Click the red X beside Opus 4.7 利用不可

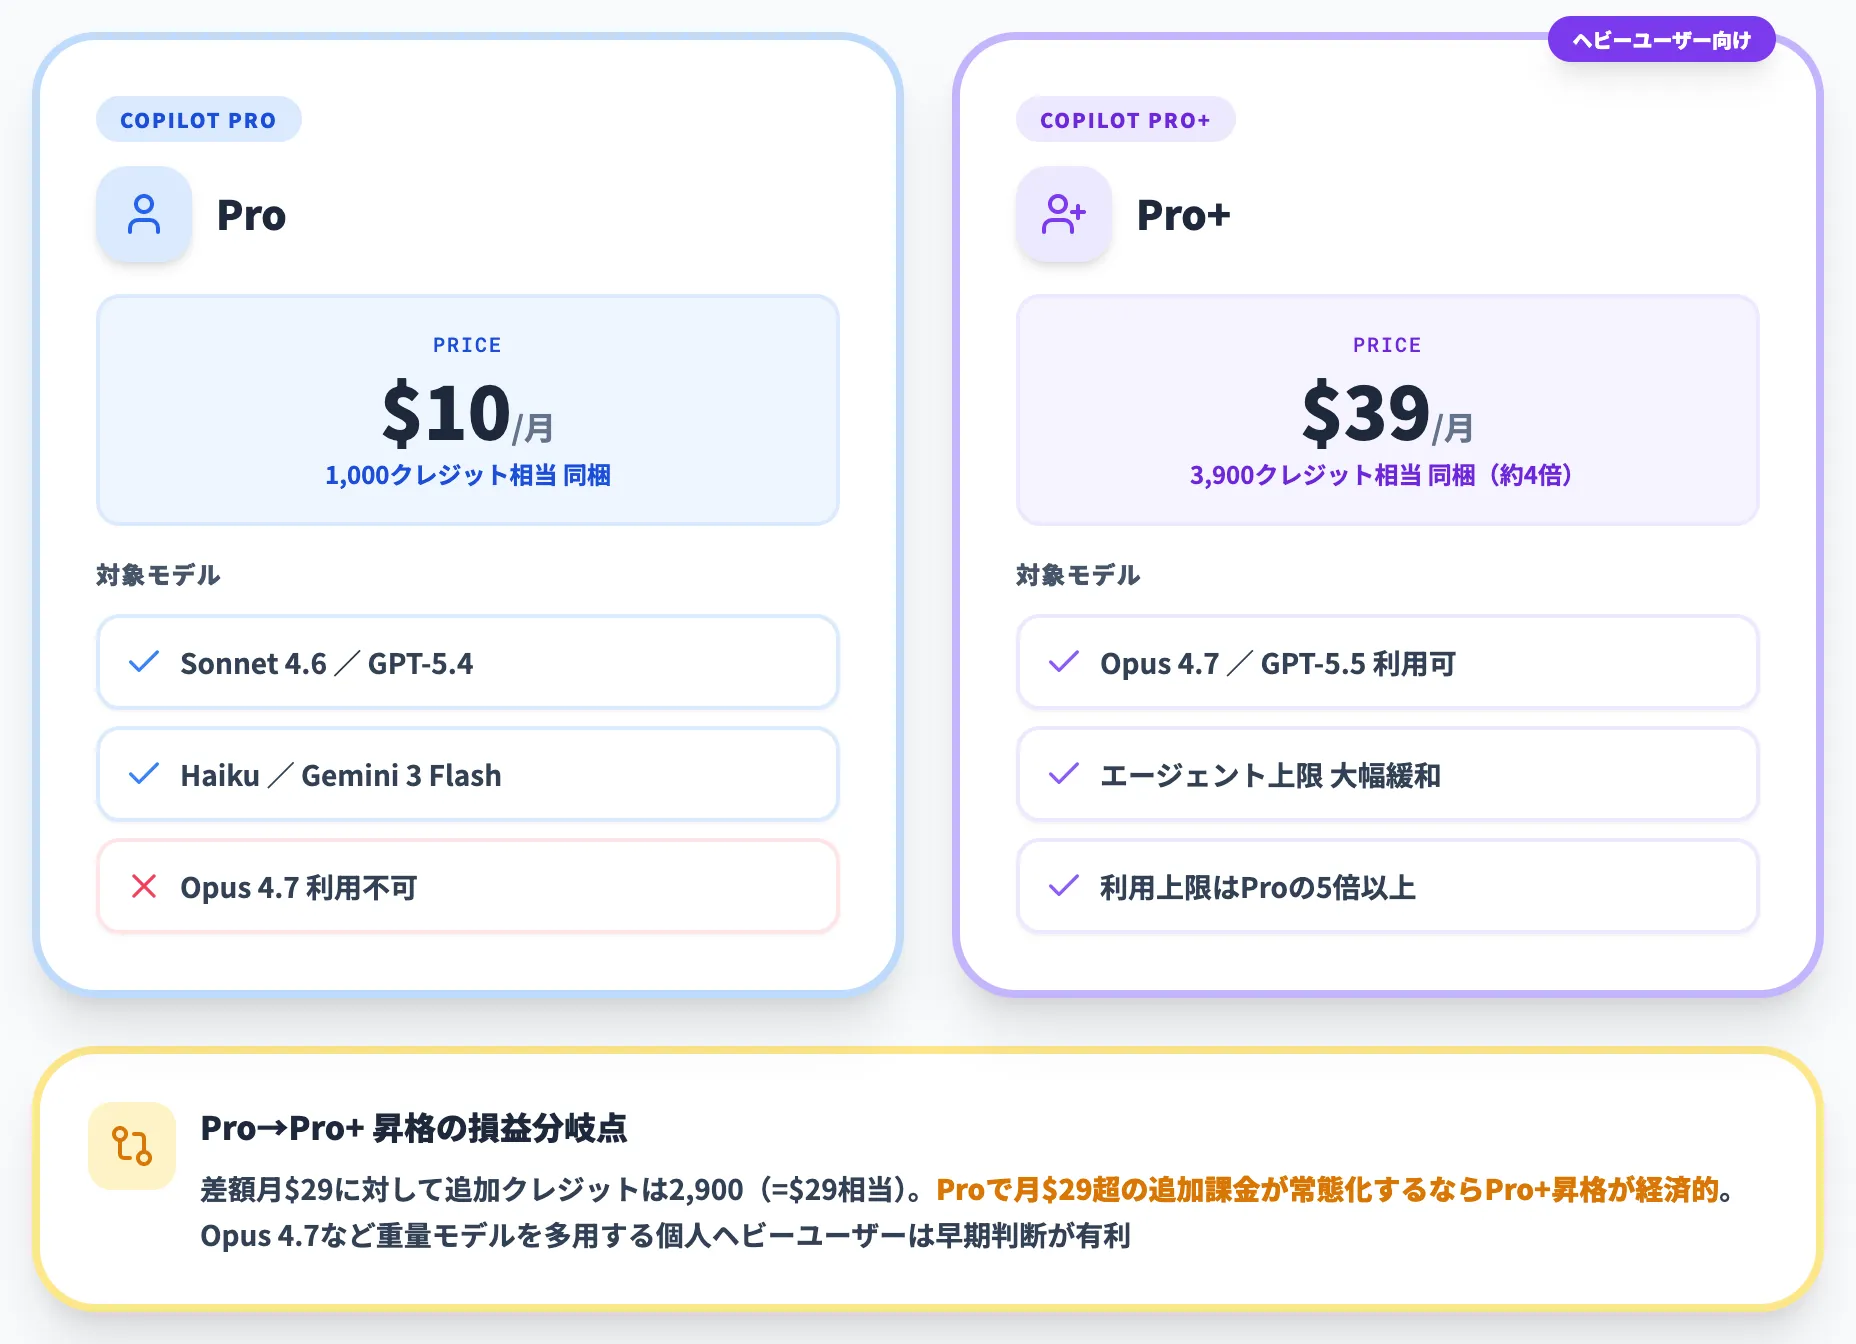pos(143,886)
